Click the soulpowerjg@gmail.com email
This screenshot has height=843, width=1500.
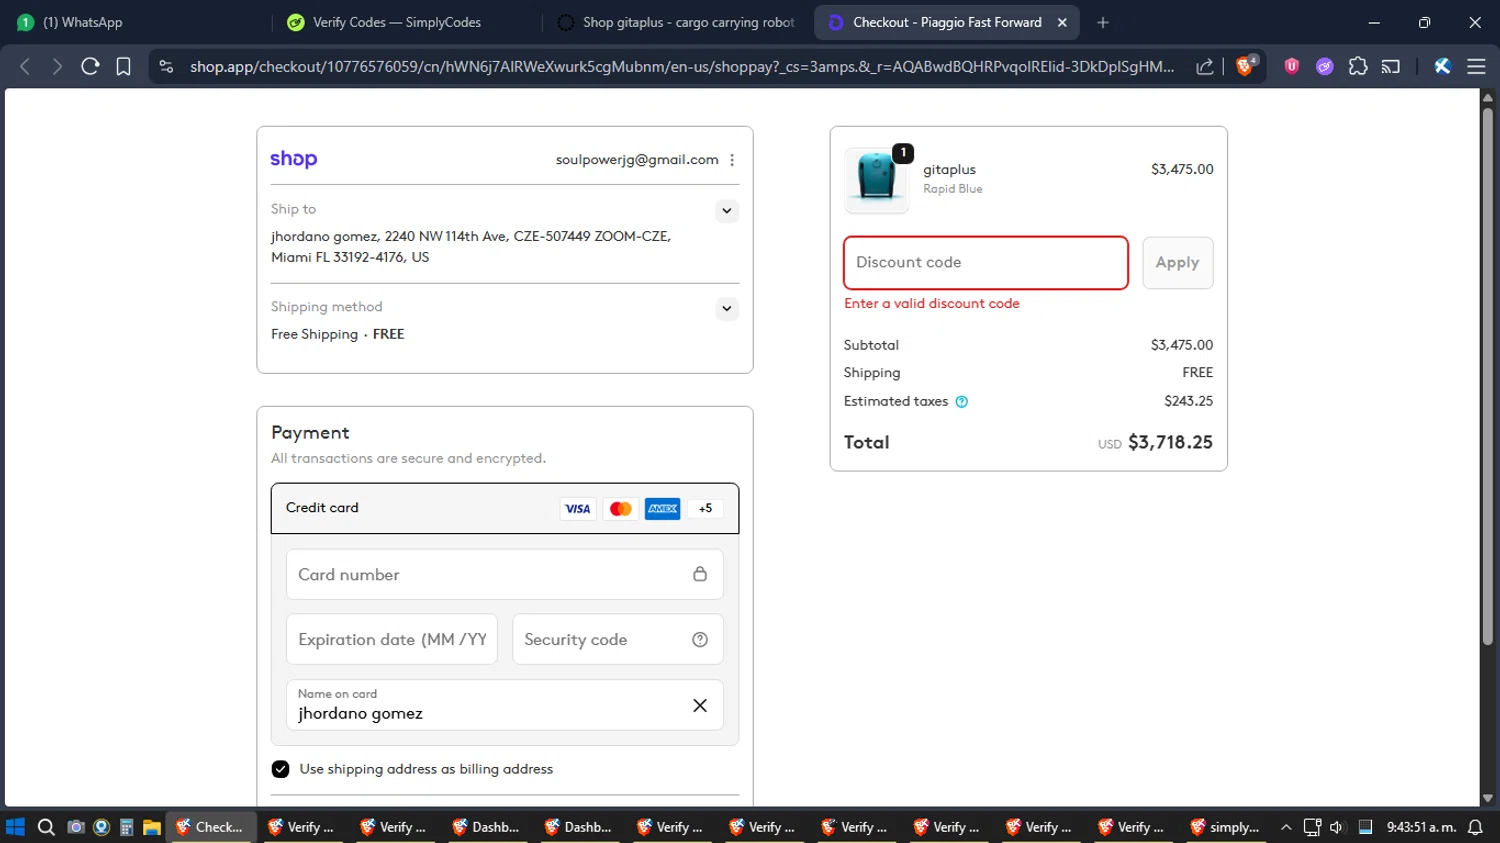pos(637,160)
